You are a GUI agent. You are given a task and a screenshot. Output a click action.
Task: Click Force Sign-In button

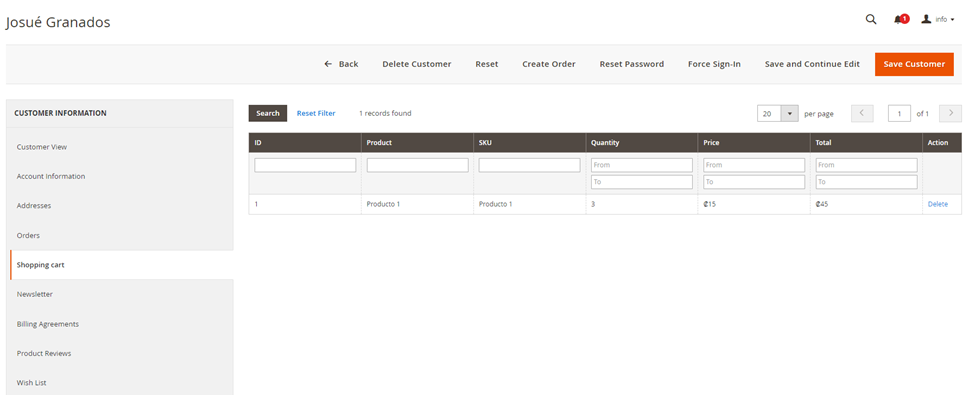click(714, 64)
